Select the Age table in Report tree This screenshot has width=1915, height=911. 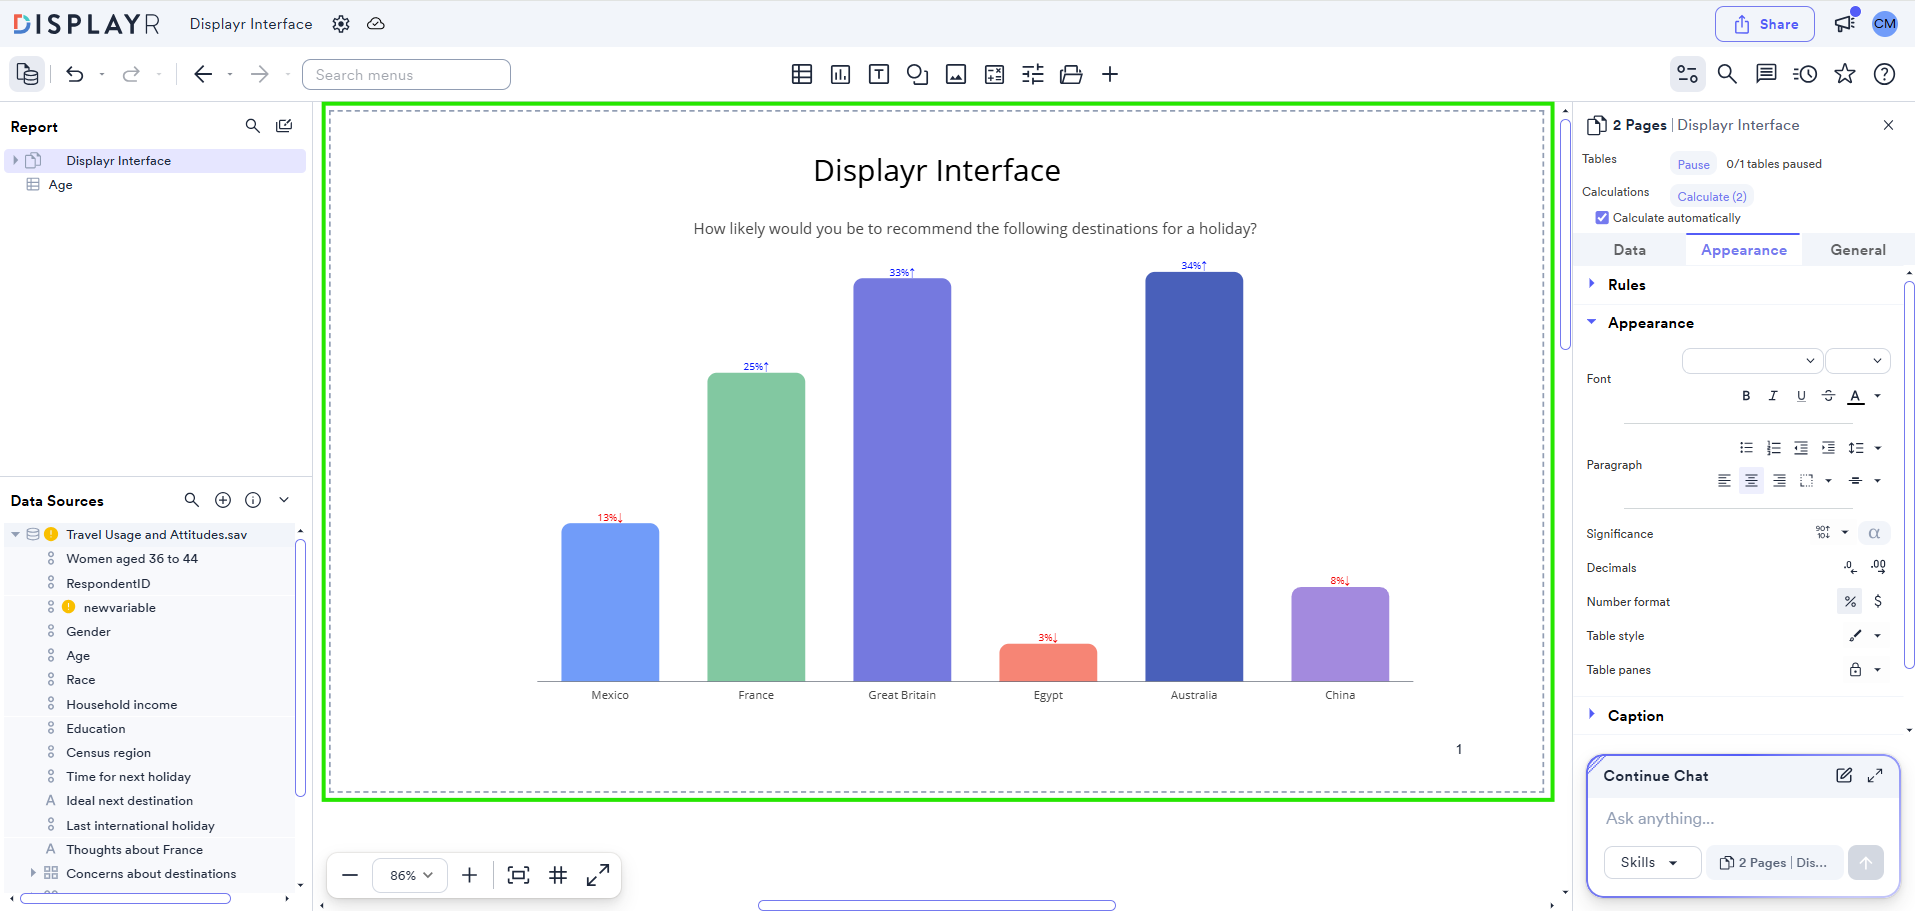[x=61, y=185]
